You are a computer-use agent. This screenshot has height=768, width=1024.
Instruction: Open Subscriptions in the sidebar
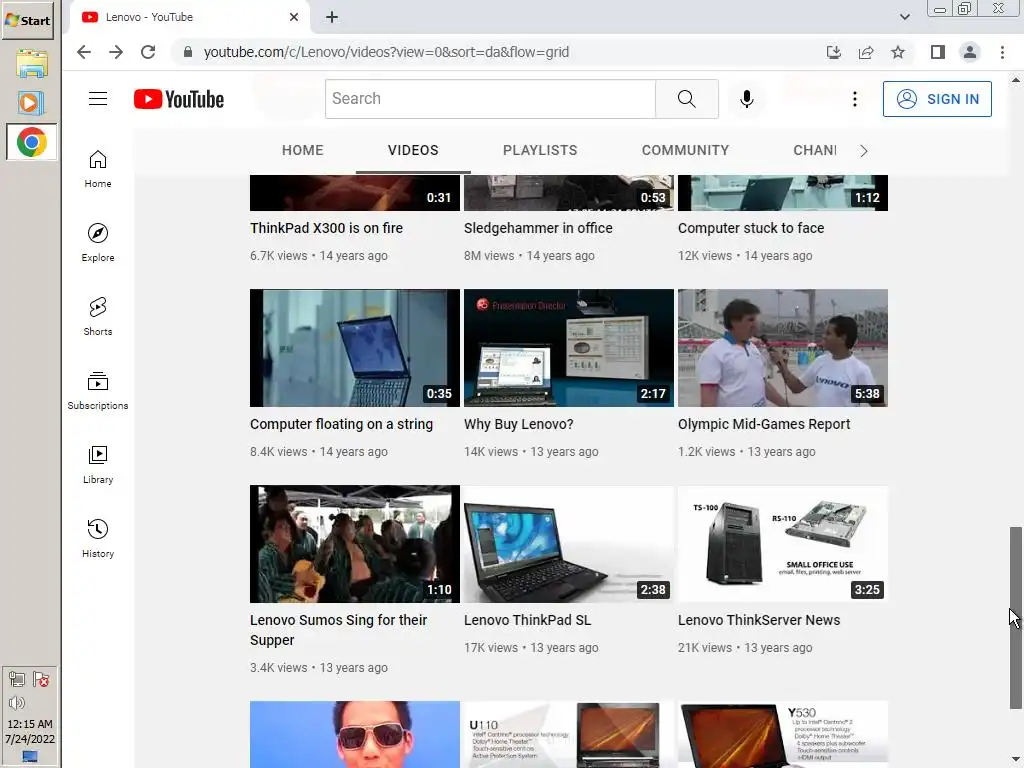98,391
